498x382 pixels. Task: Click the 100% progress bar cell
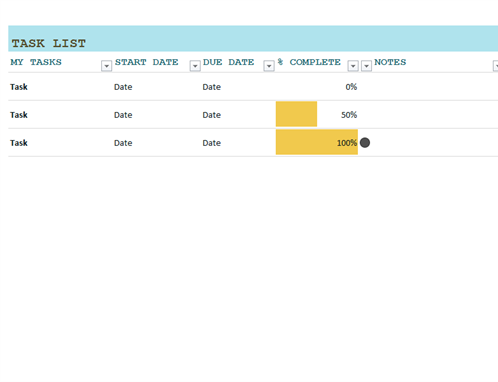pos(317,142)
